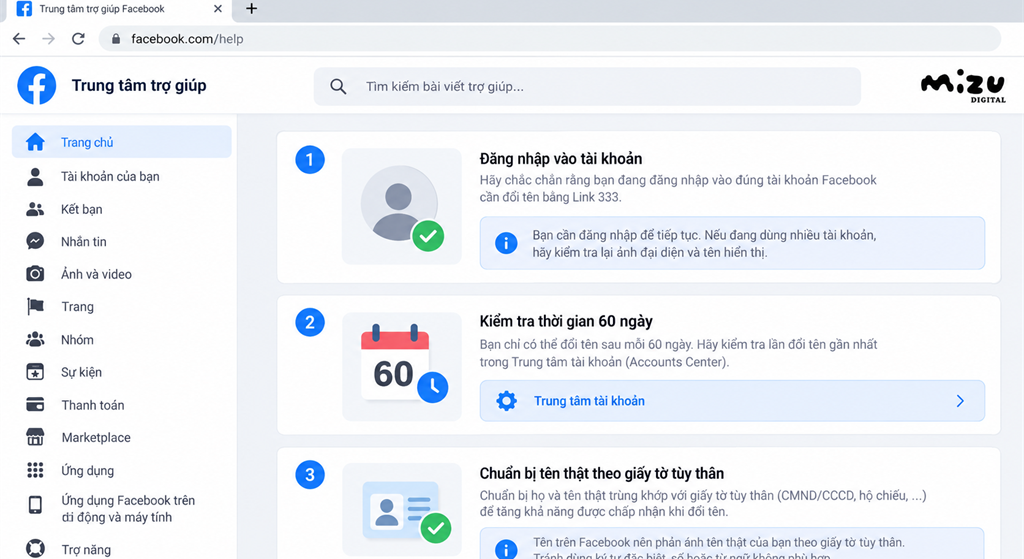Click the facebook.com/help address bar
Screen dimensions: 1024x559
pos(549,39)
